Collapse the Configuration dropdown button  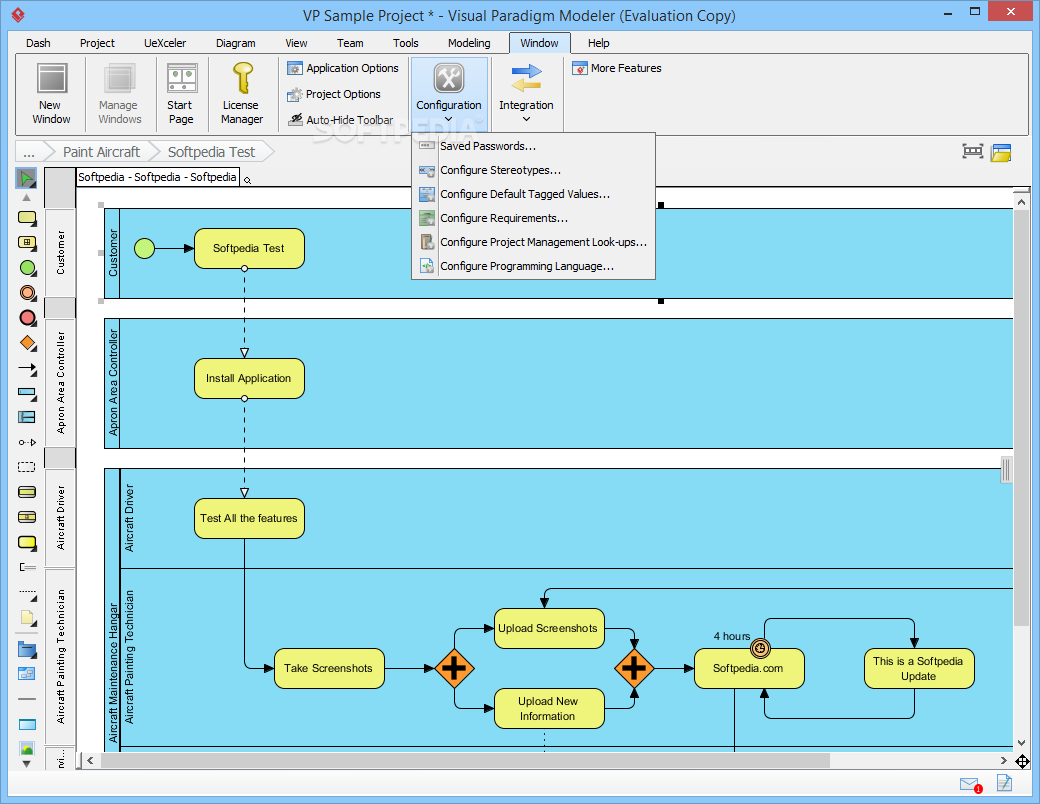pos(449,94)
